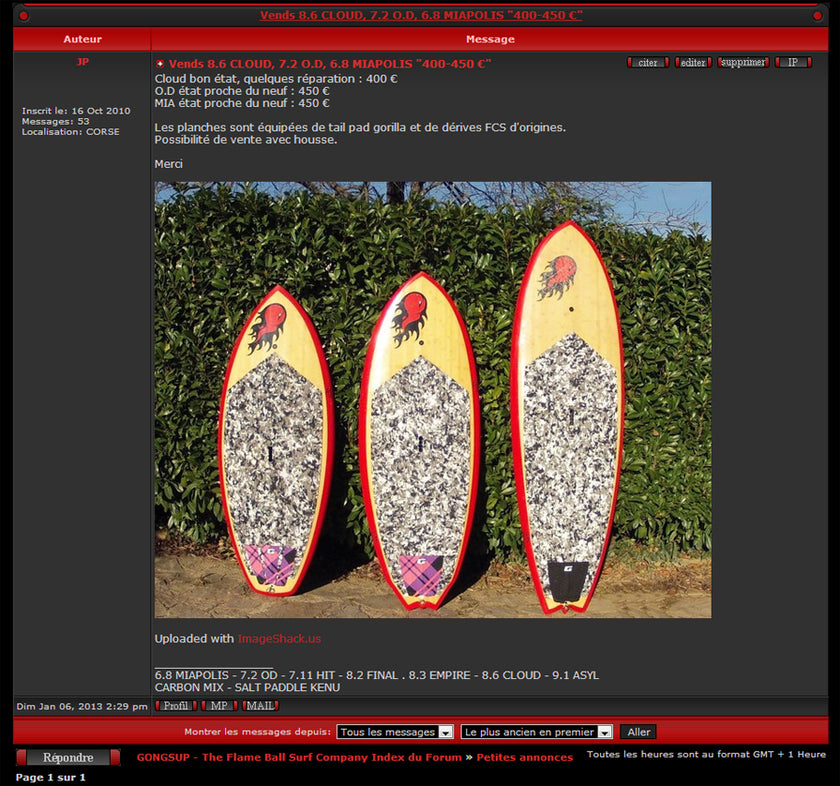Click the 'editer' post button
840x786 pixels.
click(x=692, y=63)
